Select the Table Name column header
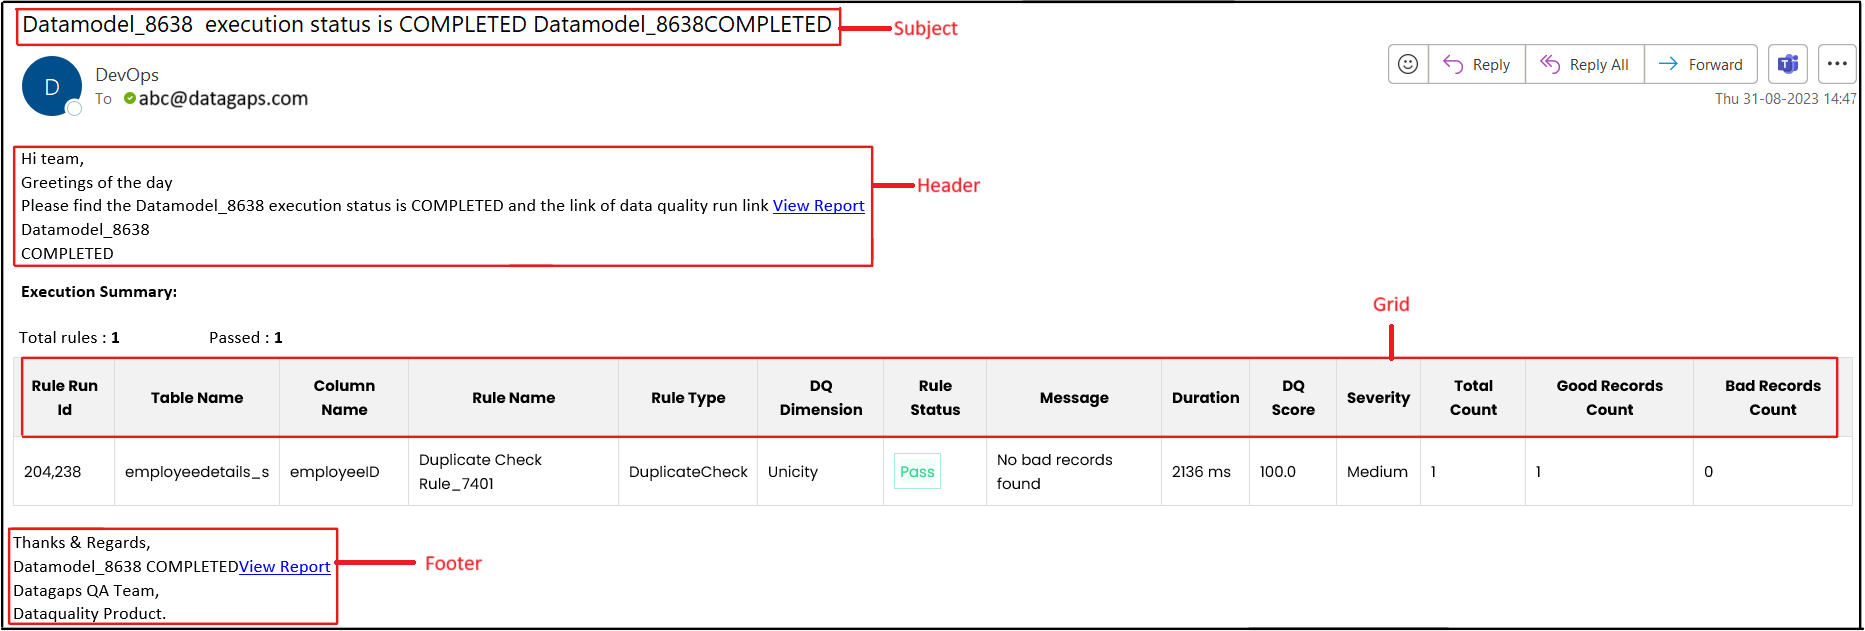 [x=197, y=397]
